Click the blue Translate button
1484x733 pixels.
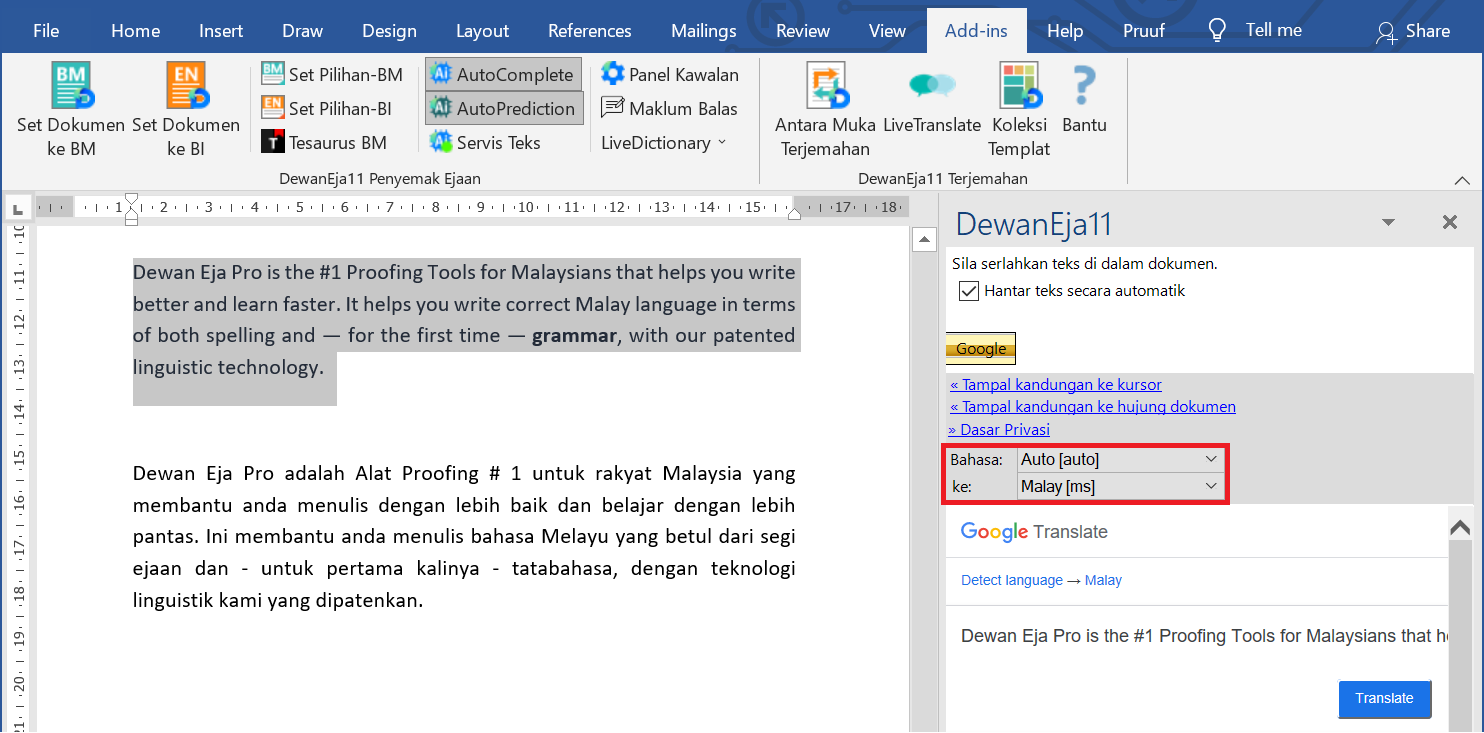click(1384, 698)
